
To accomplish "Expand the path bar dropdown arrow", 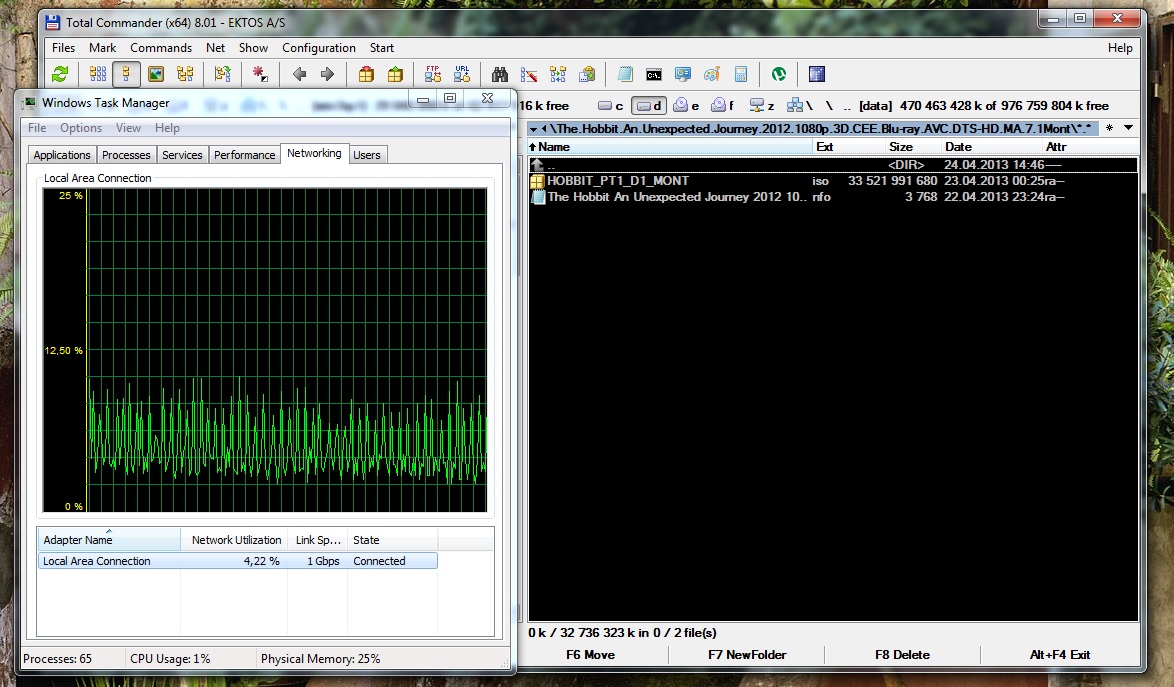I will click(534, 129).
